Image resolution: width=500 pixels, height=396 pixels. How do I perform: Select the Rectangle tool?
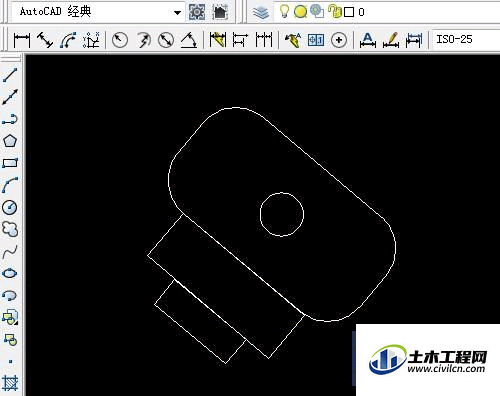click(x=10, y=163)
